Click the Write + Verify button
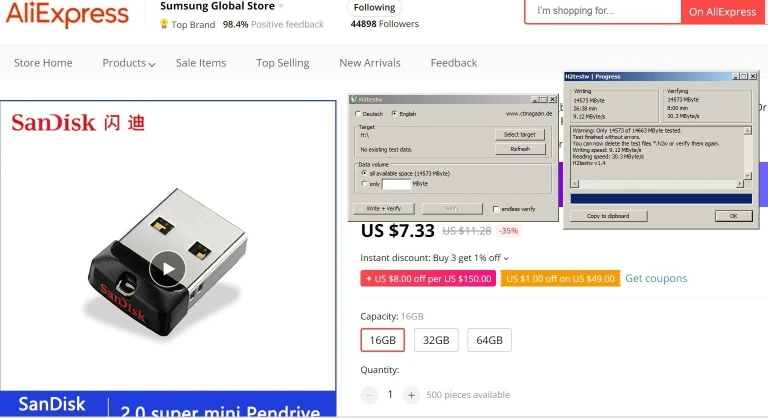This screenshot has width=768, height=418. coord(384,209)
